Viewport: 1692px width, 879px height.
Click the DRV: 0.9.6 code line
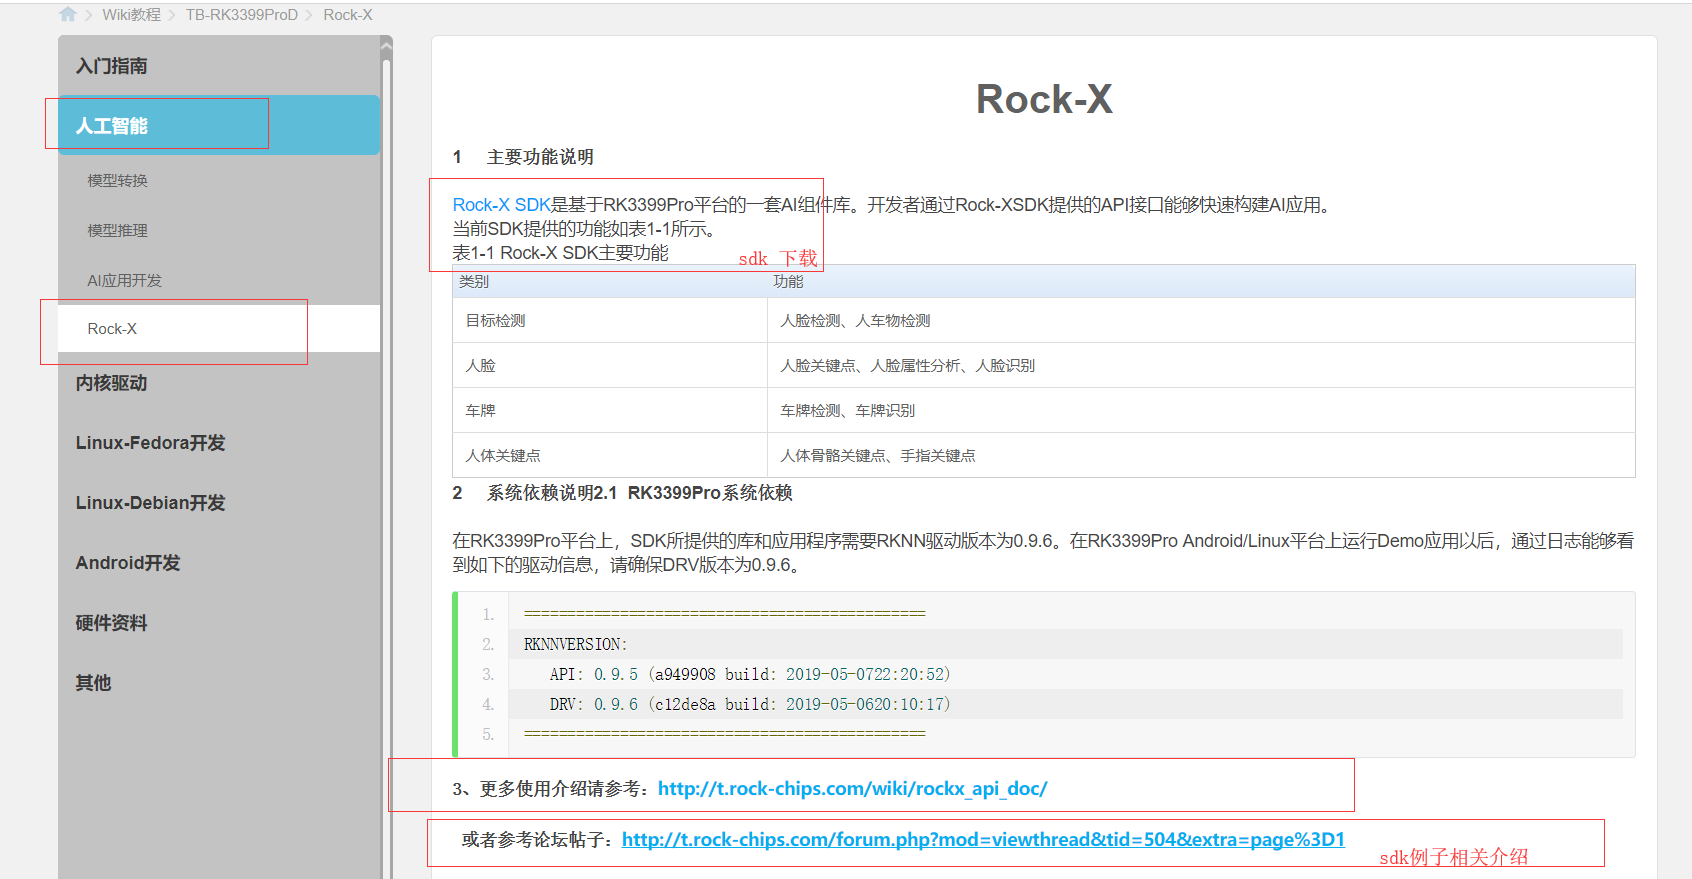pyautogui.click(x=1066, y=704)
